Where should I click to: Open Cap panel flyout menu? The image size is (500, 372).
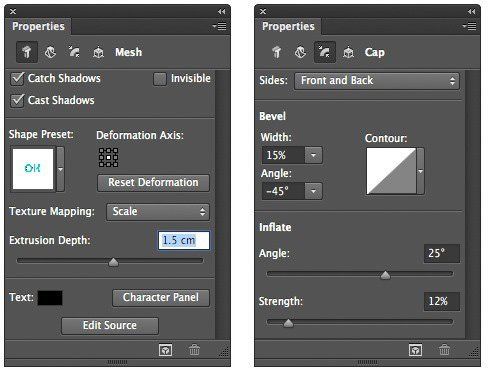click(x=469, y=26)
